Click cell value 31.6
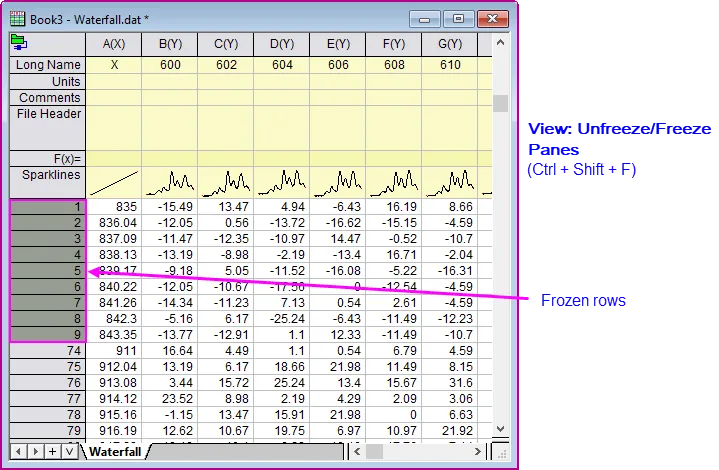Screen dimensions: 719x470 pyautogui.click(x=450, y=382)
